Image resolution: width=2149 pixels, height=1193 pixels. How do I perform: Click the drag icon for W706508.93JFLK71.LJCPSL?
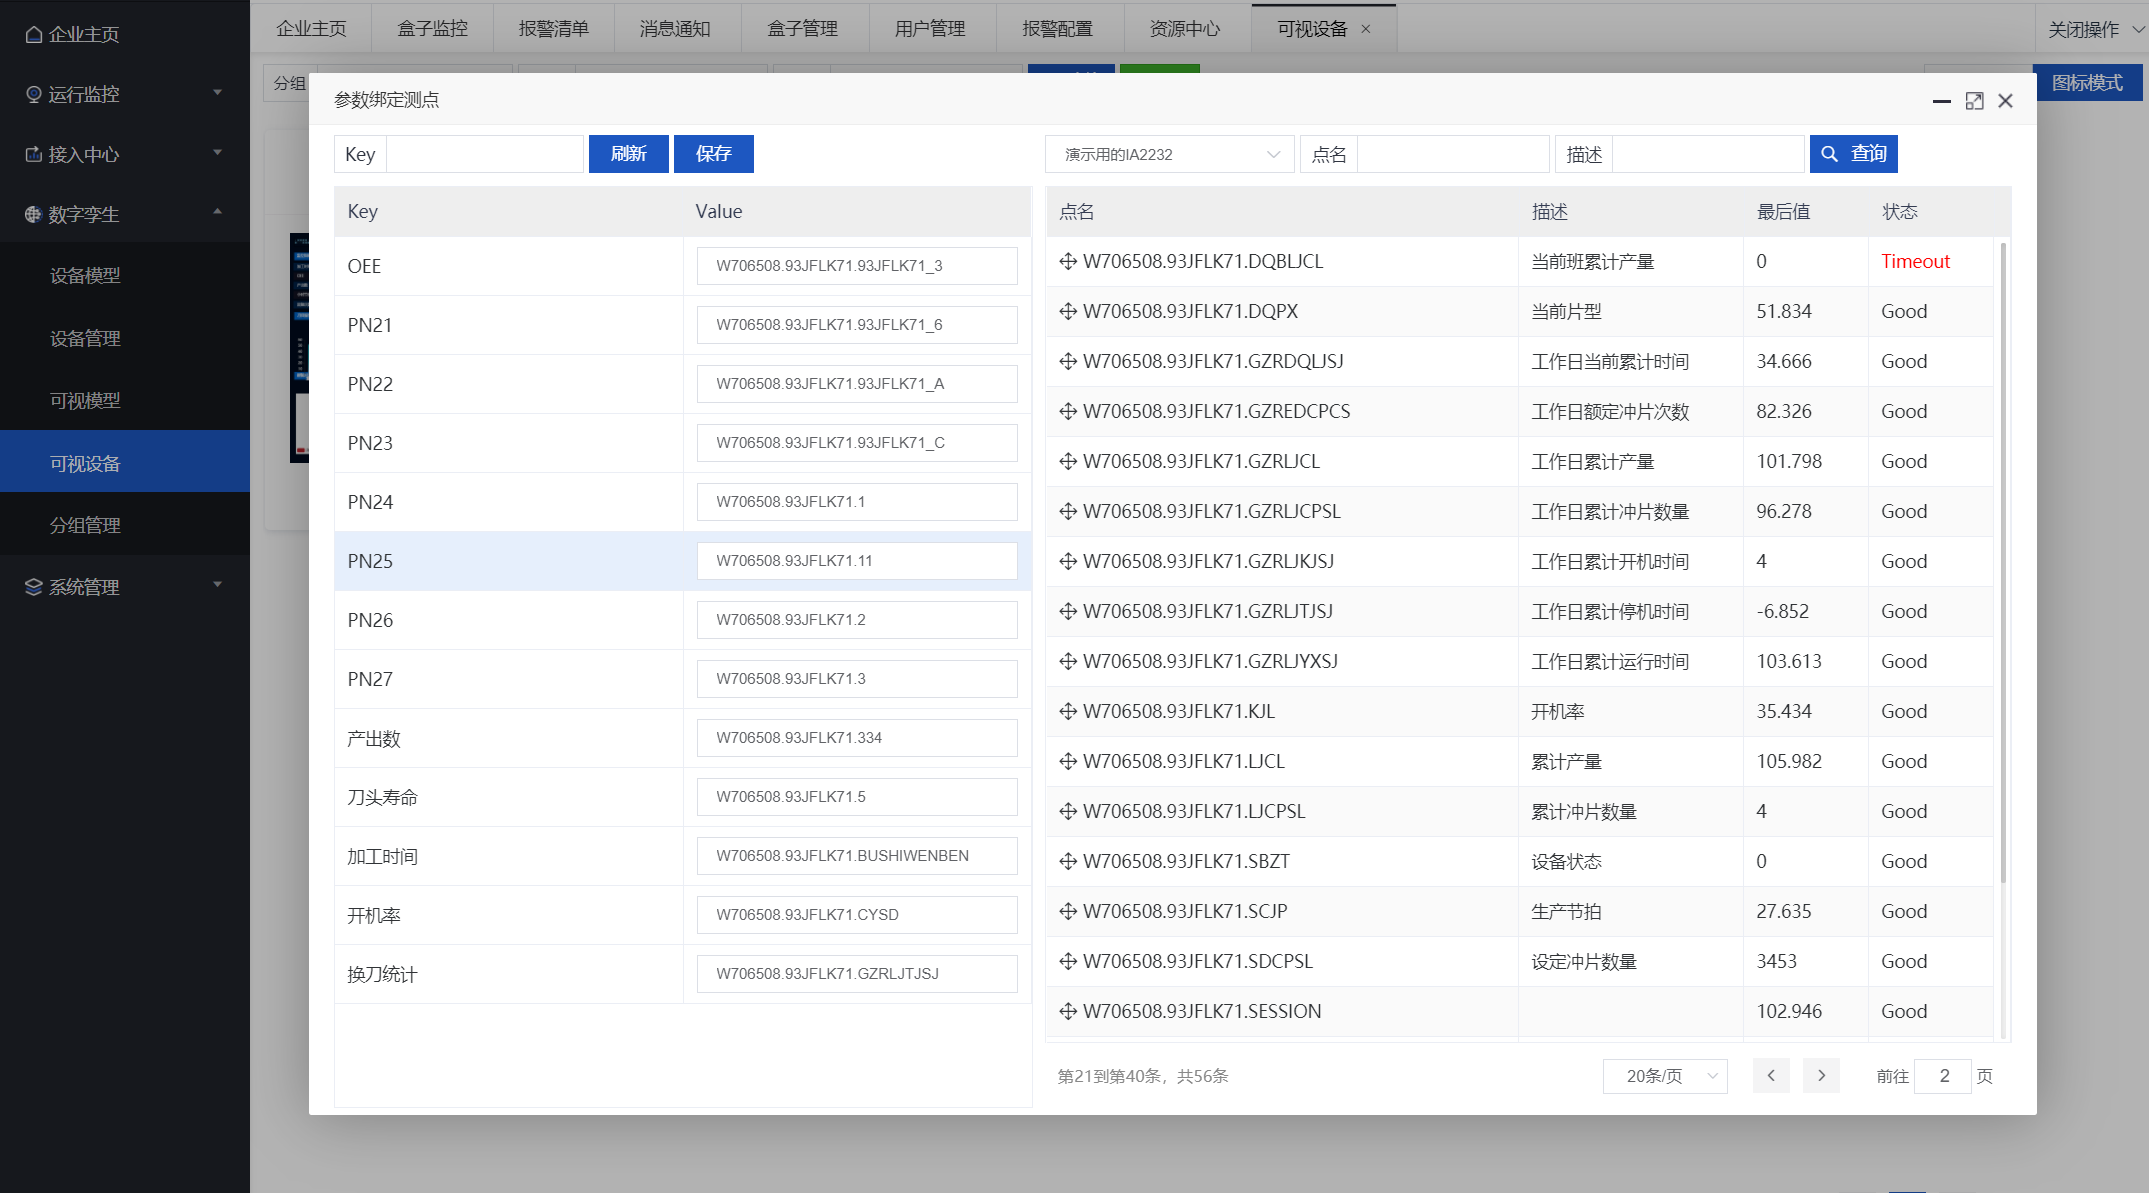[x=1068, y=811]
